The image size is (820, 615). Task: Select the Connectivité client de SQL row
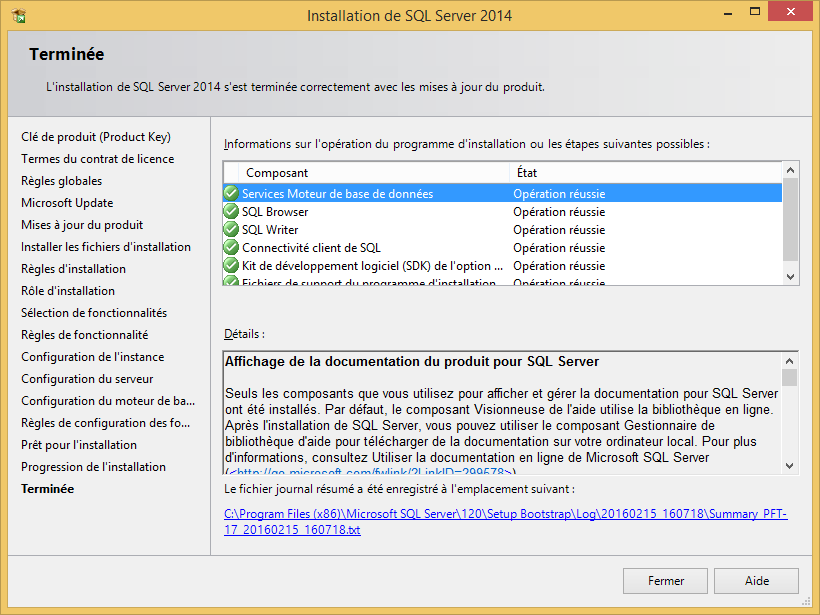coord(503,247)
